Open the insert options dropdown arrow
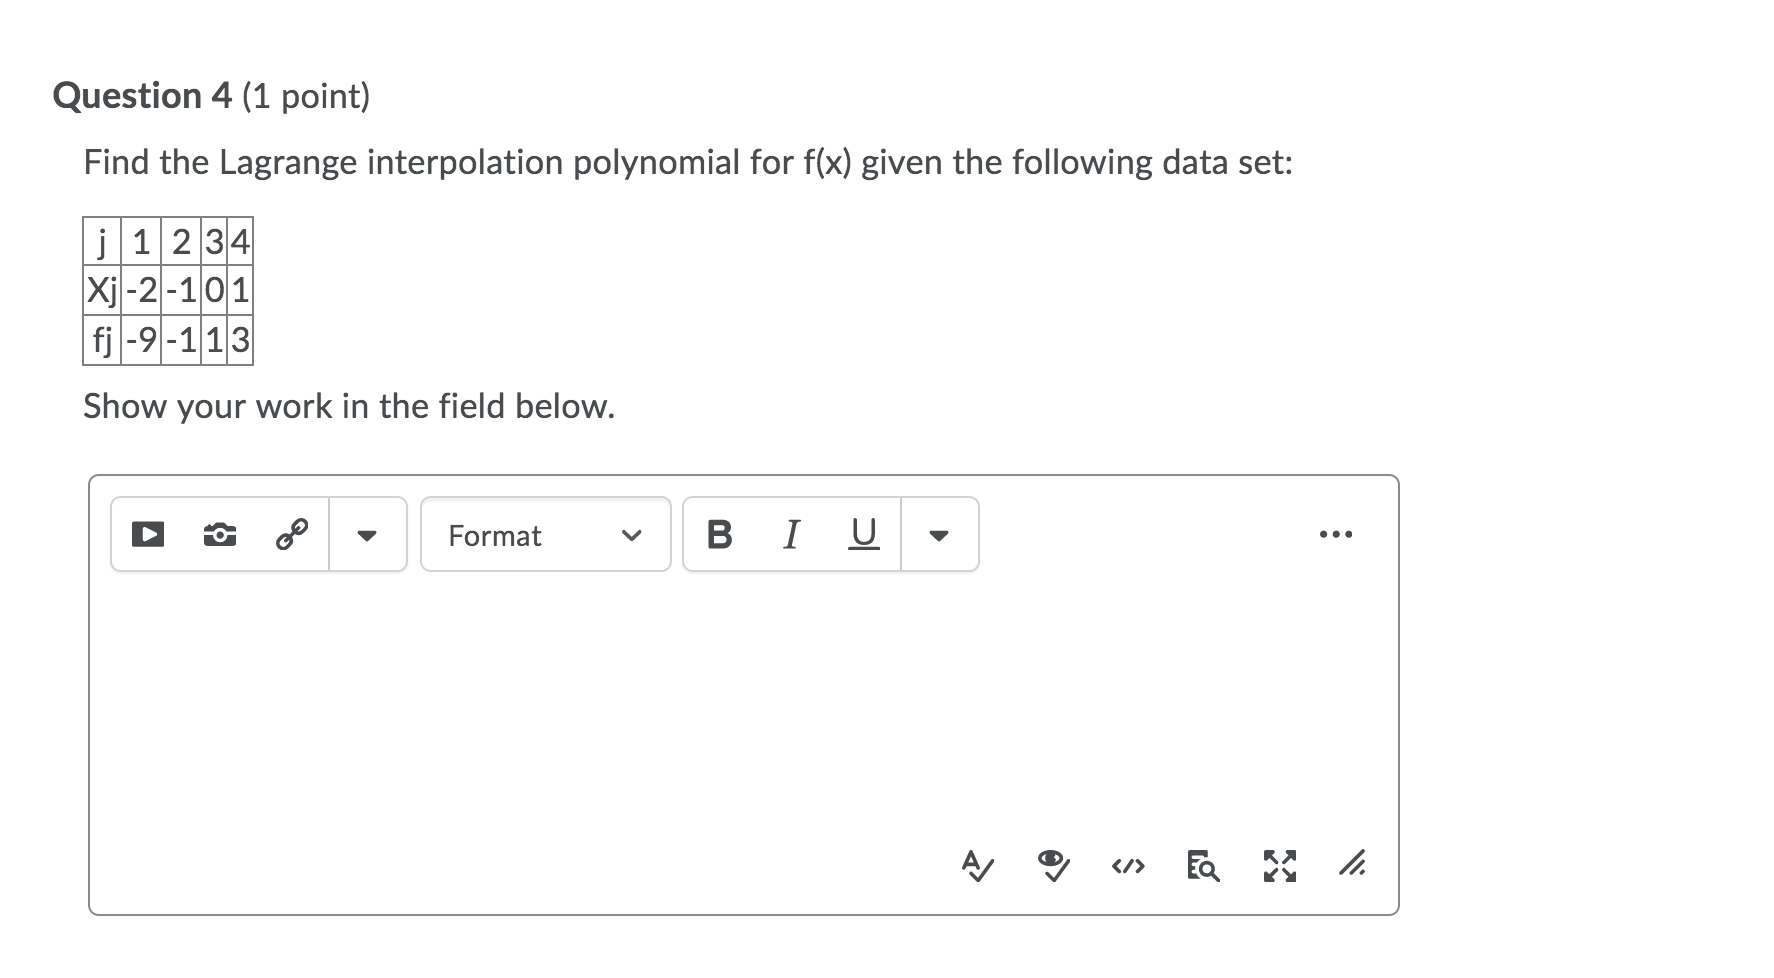 point(367,535)
